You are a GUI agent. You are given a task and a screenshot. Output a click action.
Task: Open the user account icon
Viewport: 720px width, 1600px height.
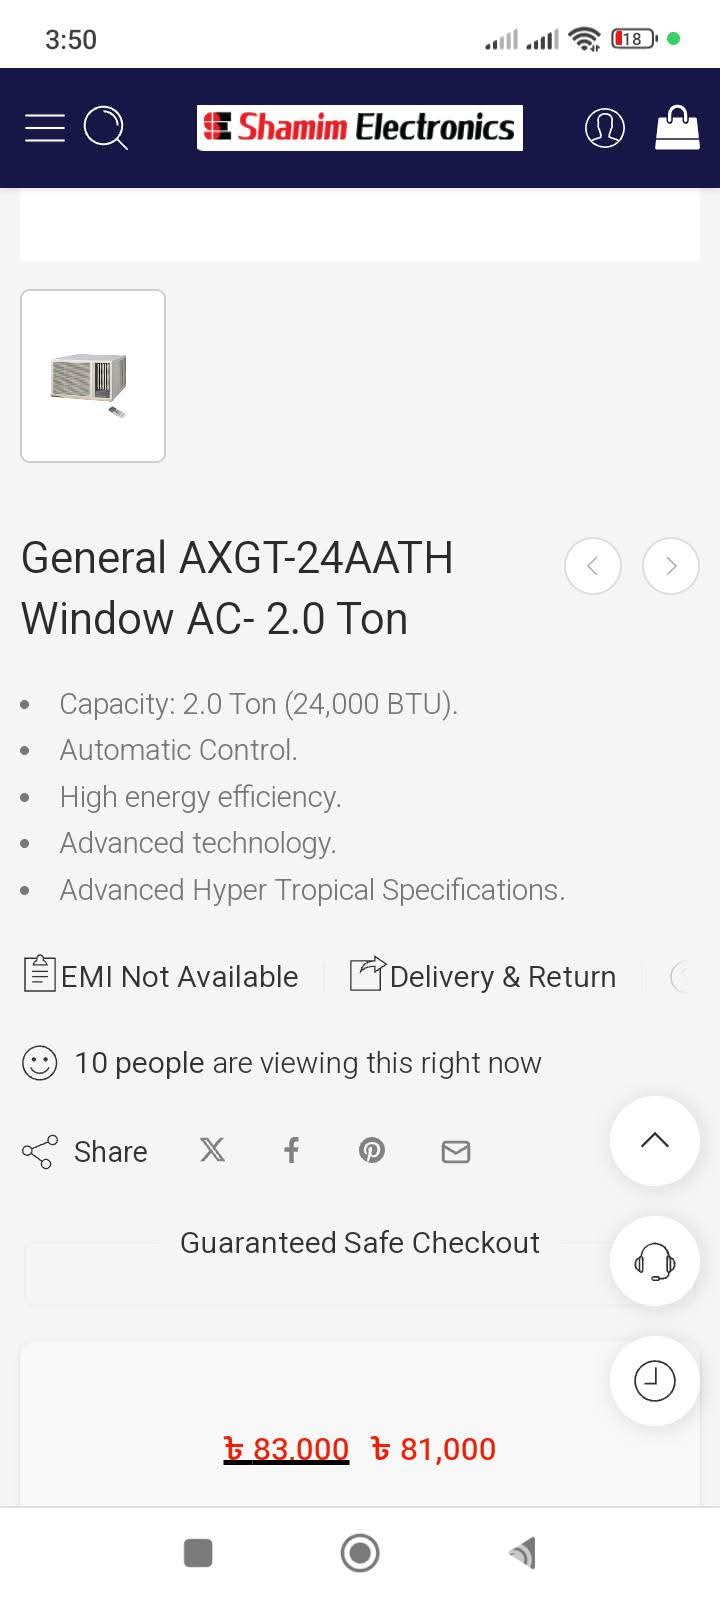click(x=604, y=128)
